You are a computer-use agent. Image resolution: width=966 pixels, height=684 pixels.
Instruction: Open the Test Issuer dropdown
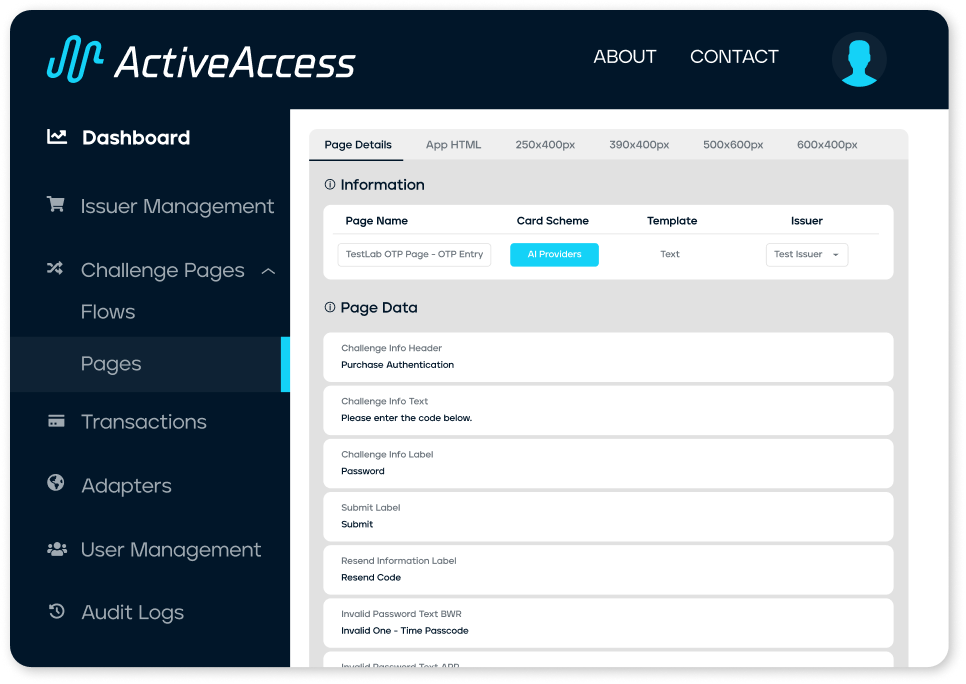click(806, 254)
